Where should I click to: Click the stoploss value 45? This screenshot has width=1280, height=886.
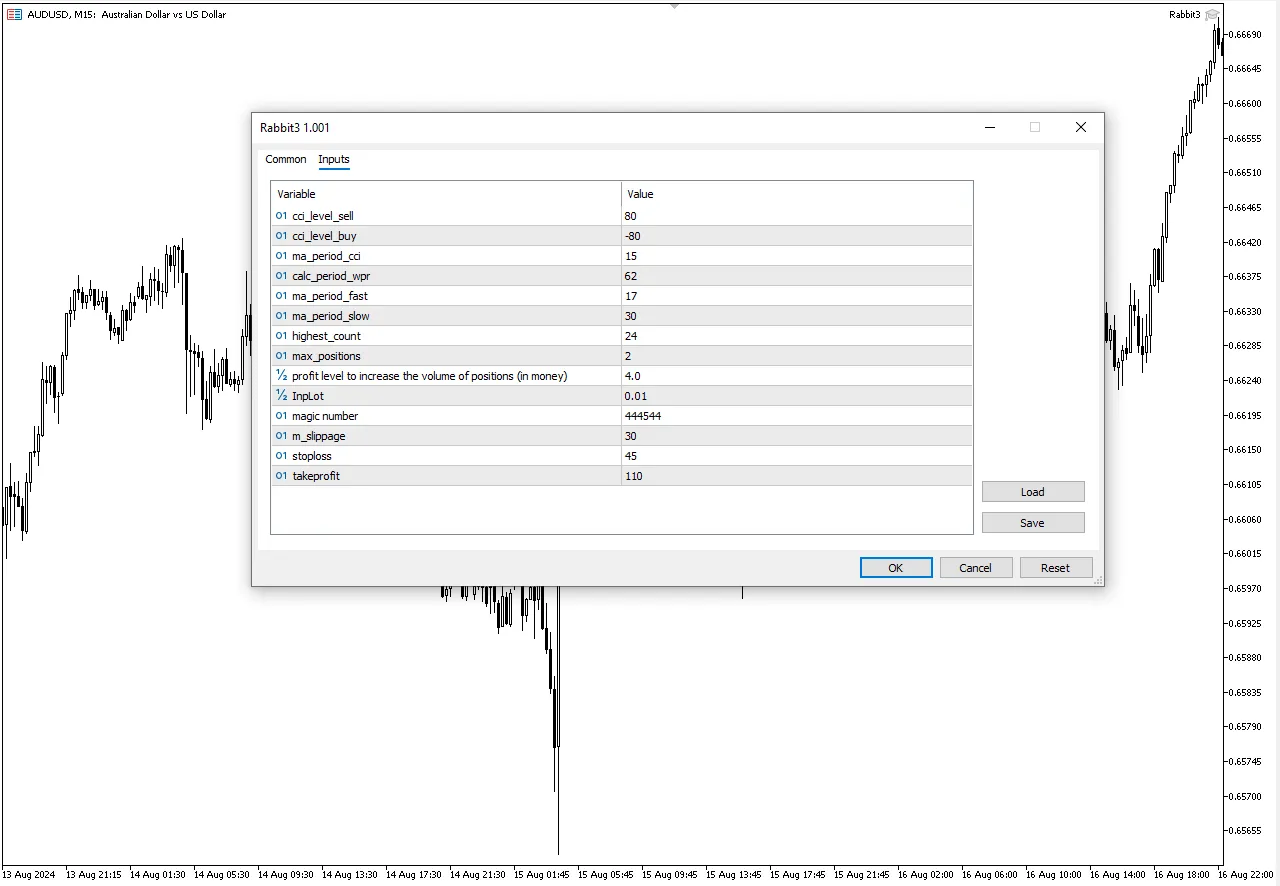coord(630,456)
